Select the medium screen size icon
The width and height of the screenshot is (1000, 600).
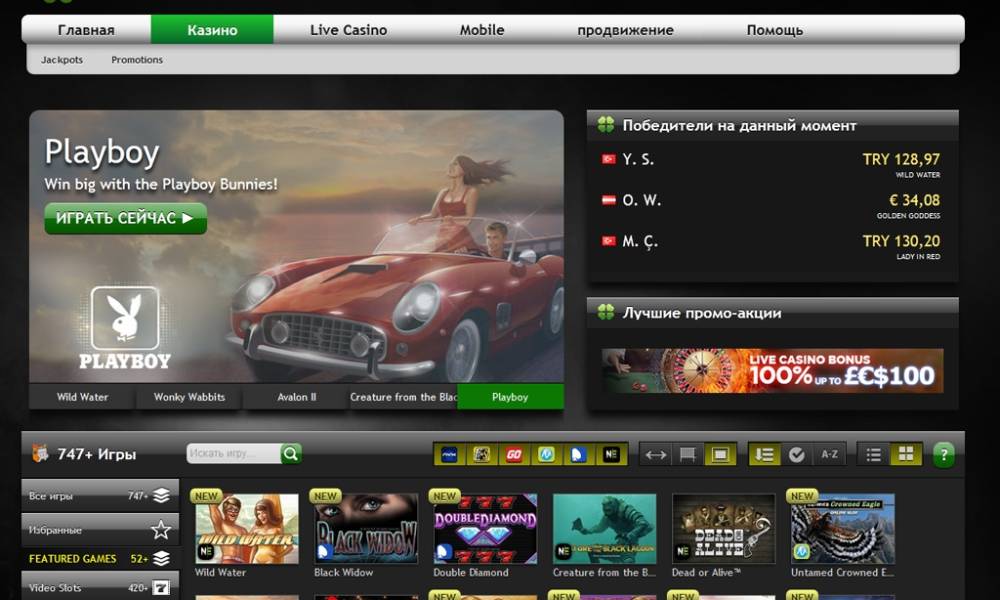pos(688,455)
